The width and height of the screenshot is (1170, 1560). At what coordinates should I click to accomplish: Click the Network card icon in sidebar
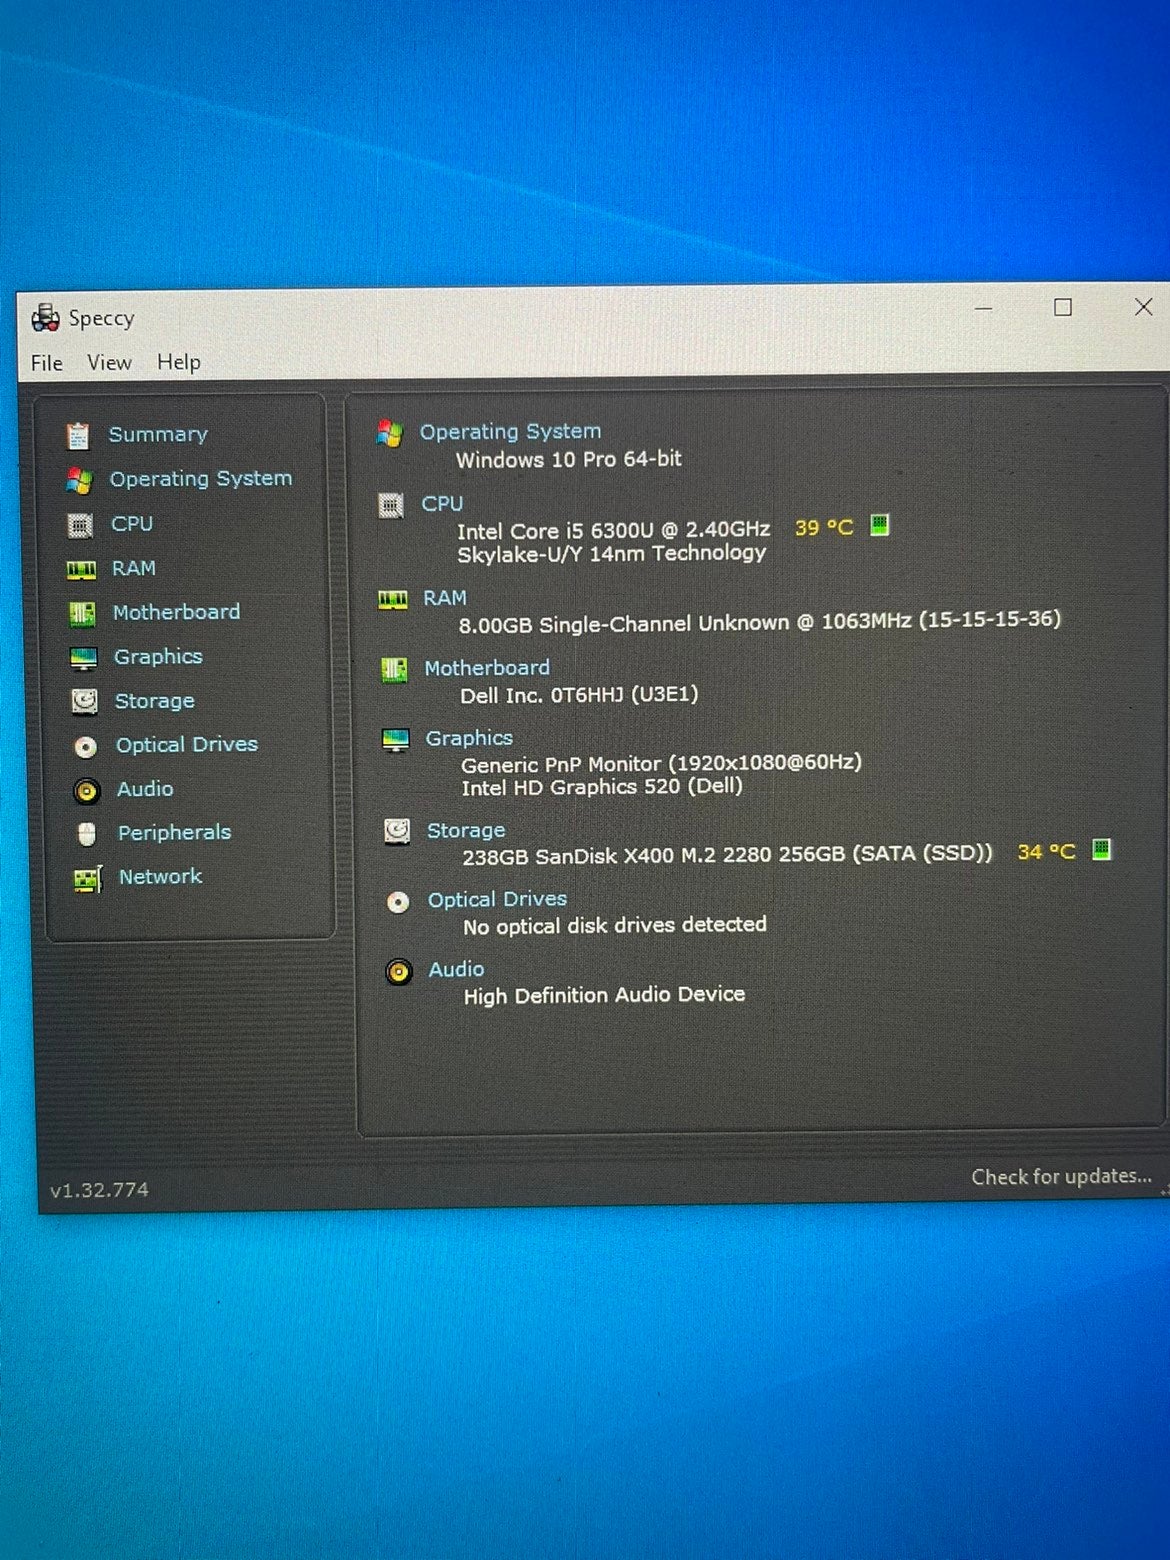click(88, 879)
